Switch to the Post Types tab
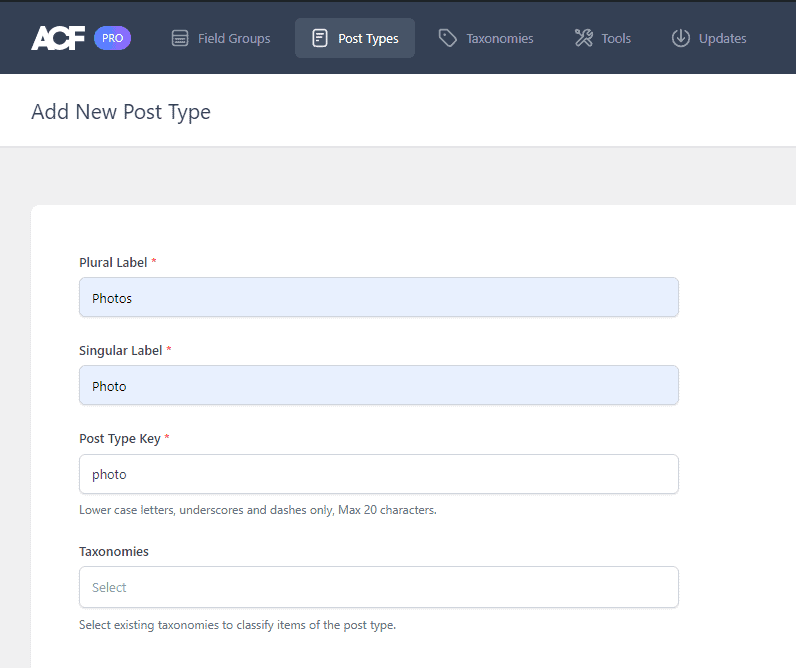796x668 pixels. 367,39
